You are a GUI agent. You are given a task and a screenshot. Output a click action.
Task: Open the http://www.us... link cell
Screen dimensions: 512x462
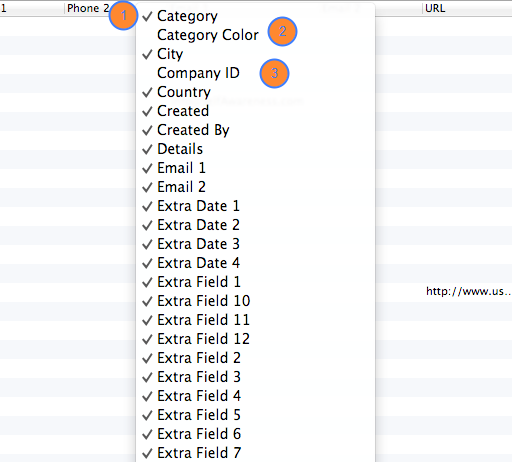[468, 292]
